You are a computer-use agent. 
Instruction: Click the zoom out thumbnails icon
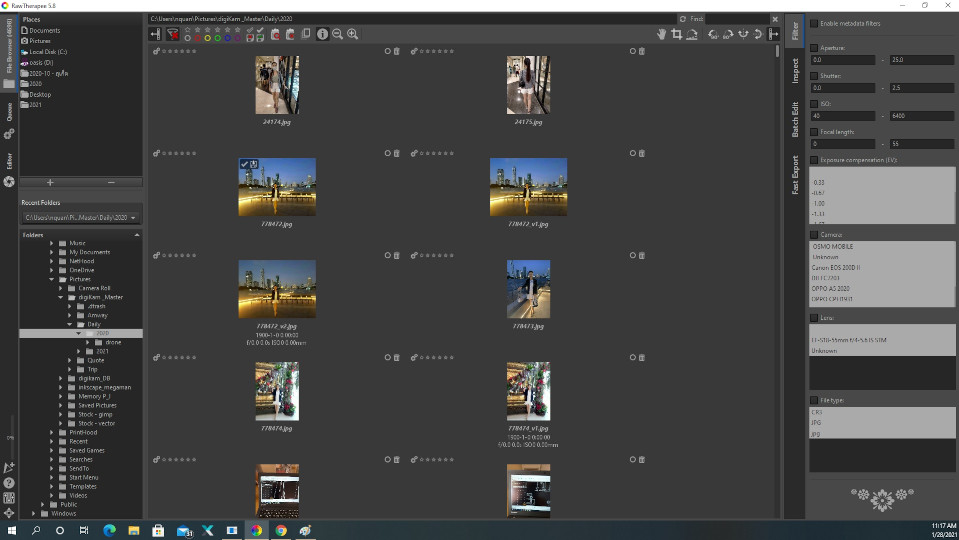[x=338, y=34]
